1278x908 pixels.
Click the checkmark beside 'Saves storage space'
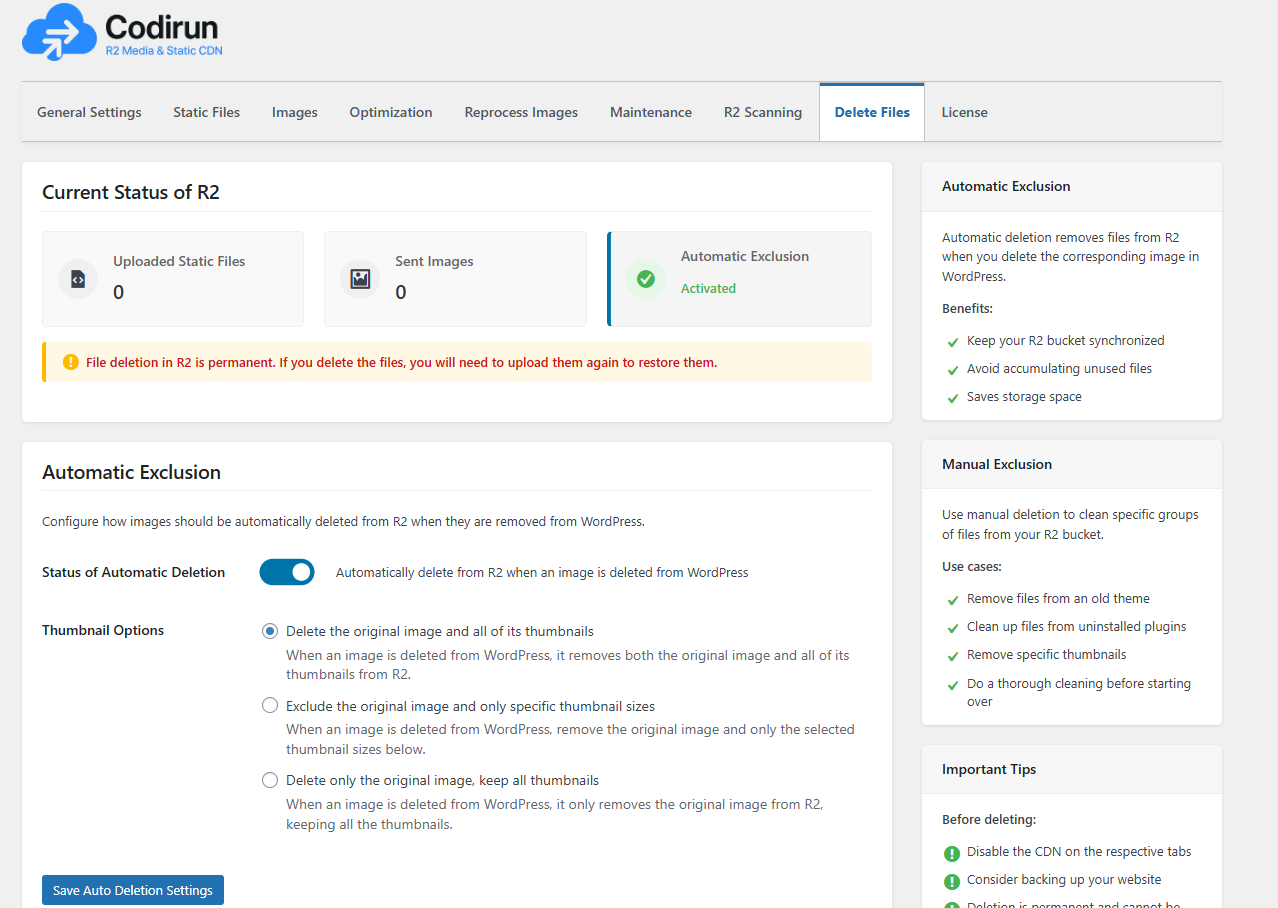[x=952, y=398]
